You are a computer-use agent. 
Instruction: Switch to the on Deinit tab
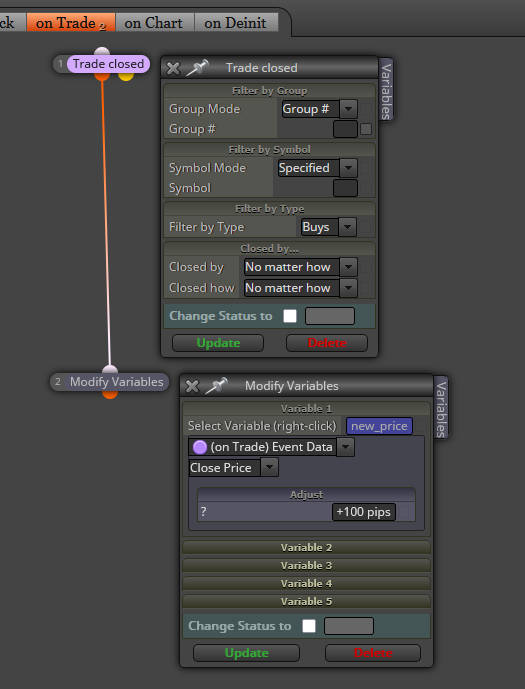235,22
